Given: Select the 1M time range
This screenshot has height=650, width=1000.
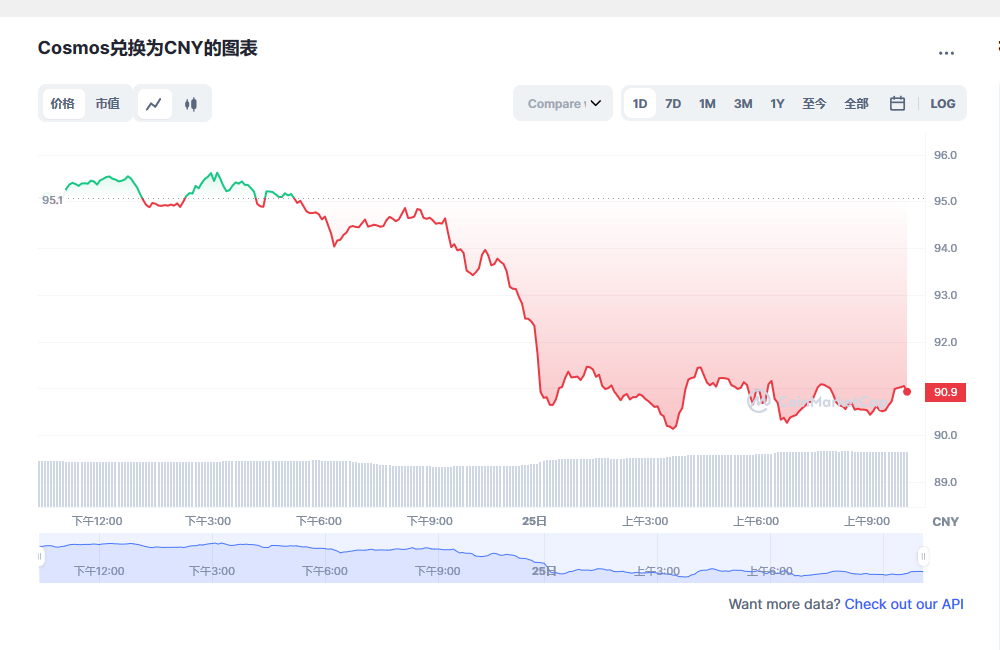Looking at the screenshot, I should (x=707, y=103).
